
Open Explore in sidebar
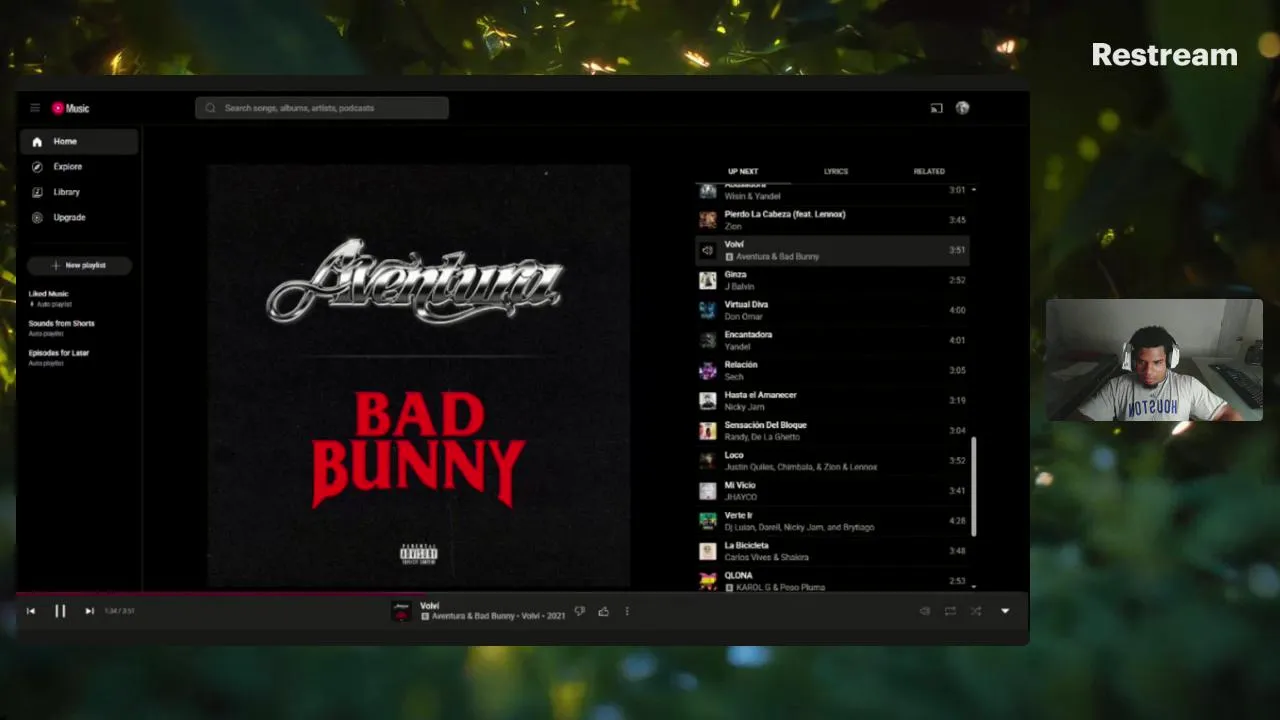coord(79,167)
